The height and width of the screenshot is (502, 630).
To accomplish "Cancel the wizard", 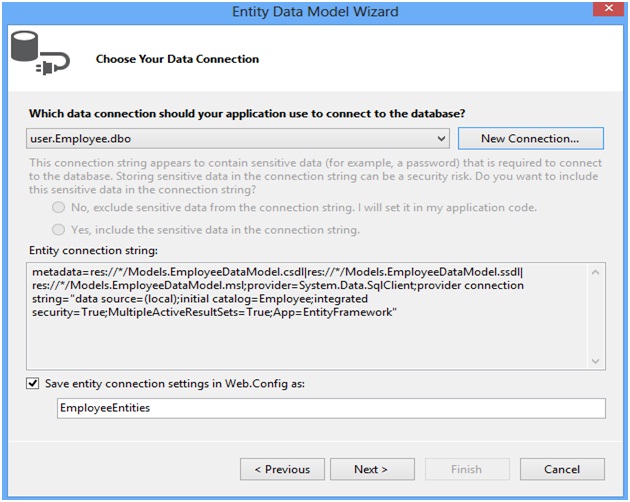I will coord(562,469).
